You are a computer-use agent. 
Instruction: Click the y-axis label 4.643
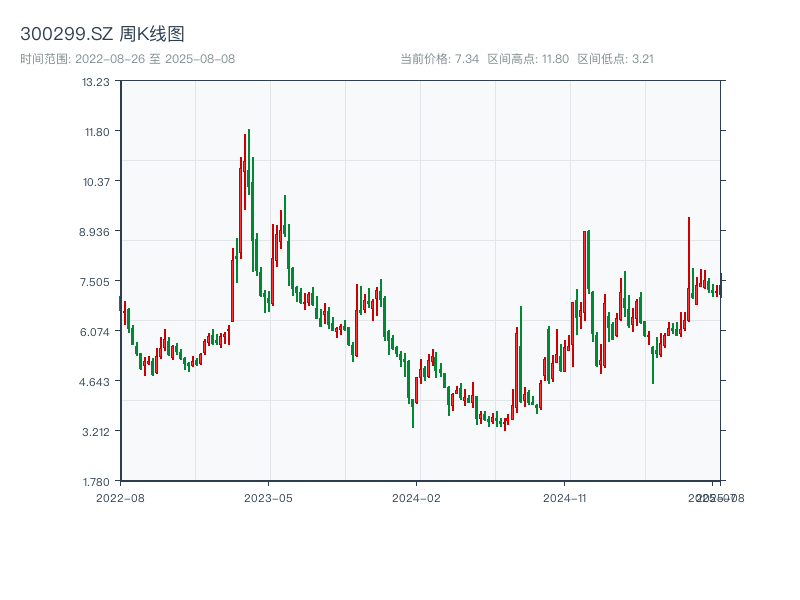[94, 382]
